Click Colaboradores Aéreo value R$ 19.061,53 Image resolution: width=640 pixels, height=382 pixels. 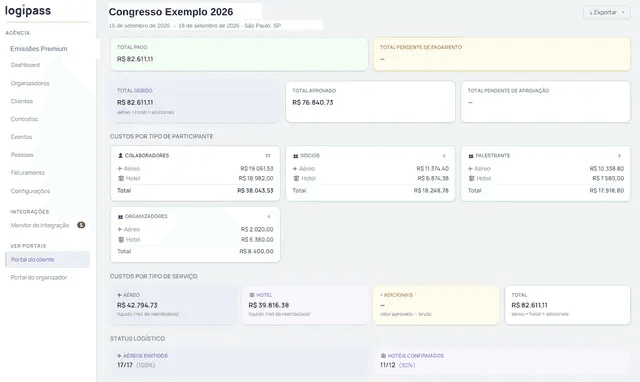pos(257,169)
